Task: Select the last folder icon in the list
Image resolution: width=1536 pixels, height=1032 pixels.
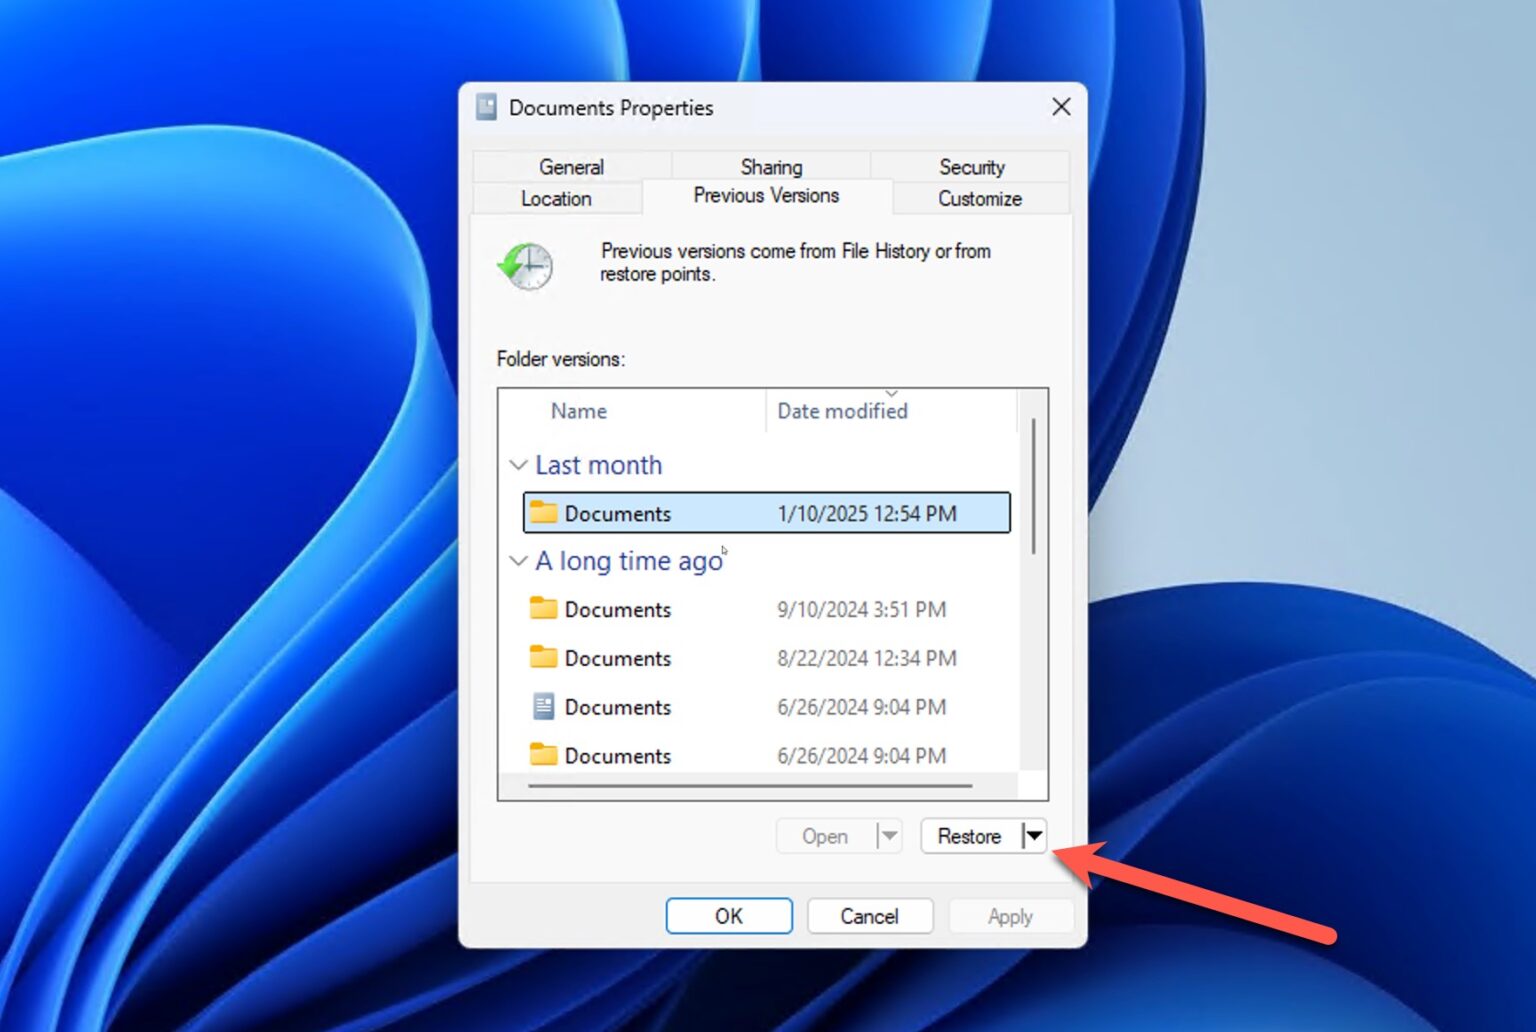Action: pyautogui.click(x=543, y=756)
